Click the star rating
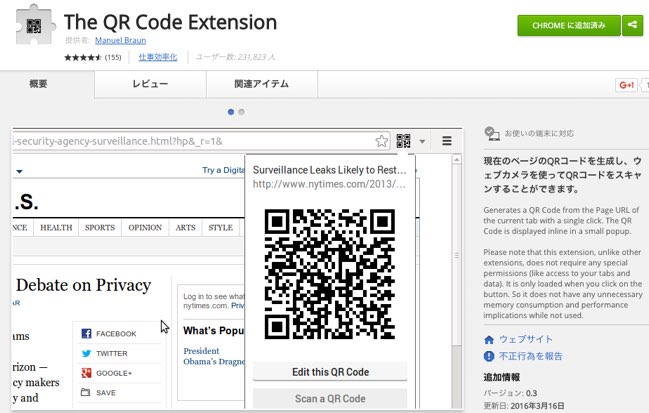649x413 pixels. click(83, 57)
